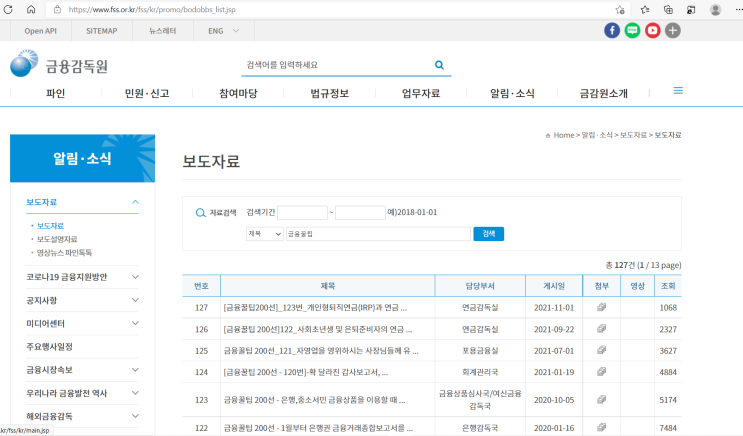Click the keyword field containing 금융꿀팁
This screenshot has height=436, width=743.
[378, 234]
